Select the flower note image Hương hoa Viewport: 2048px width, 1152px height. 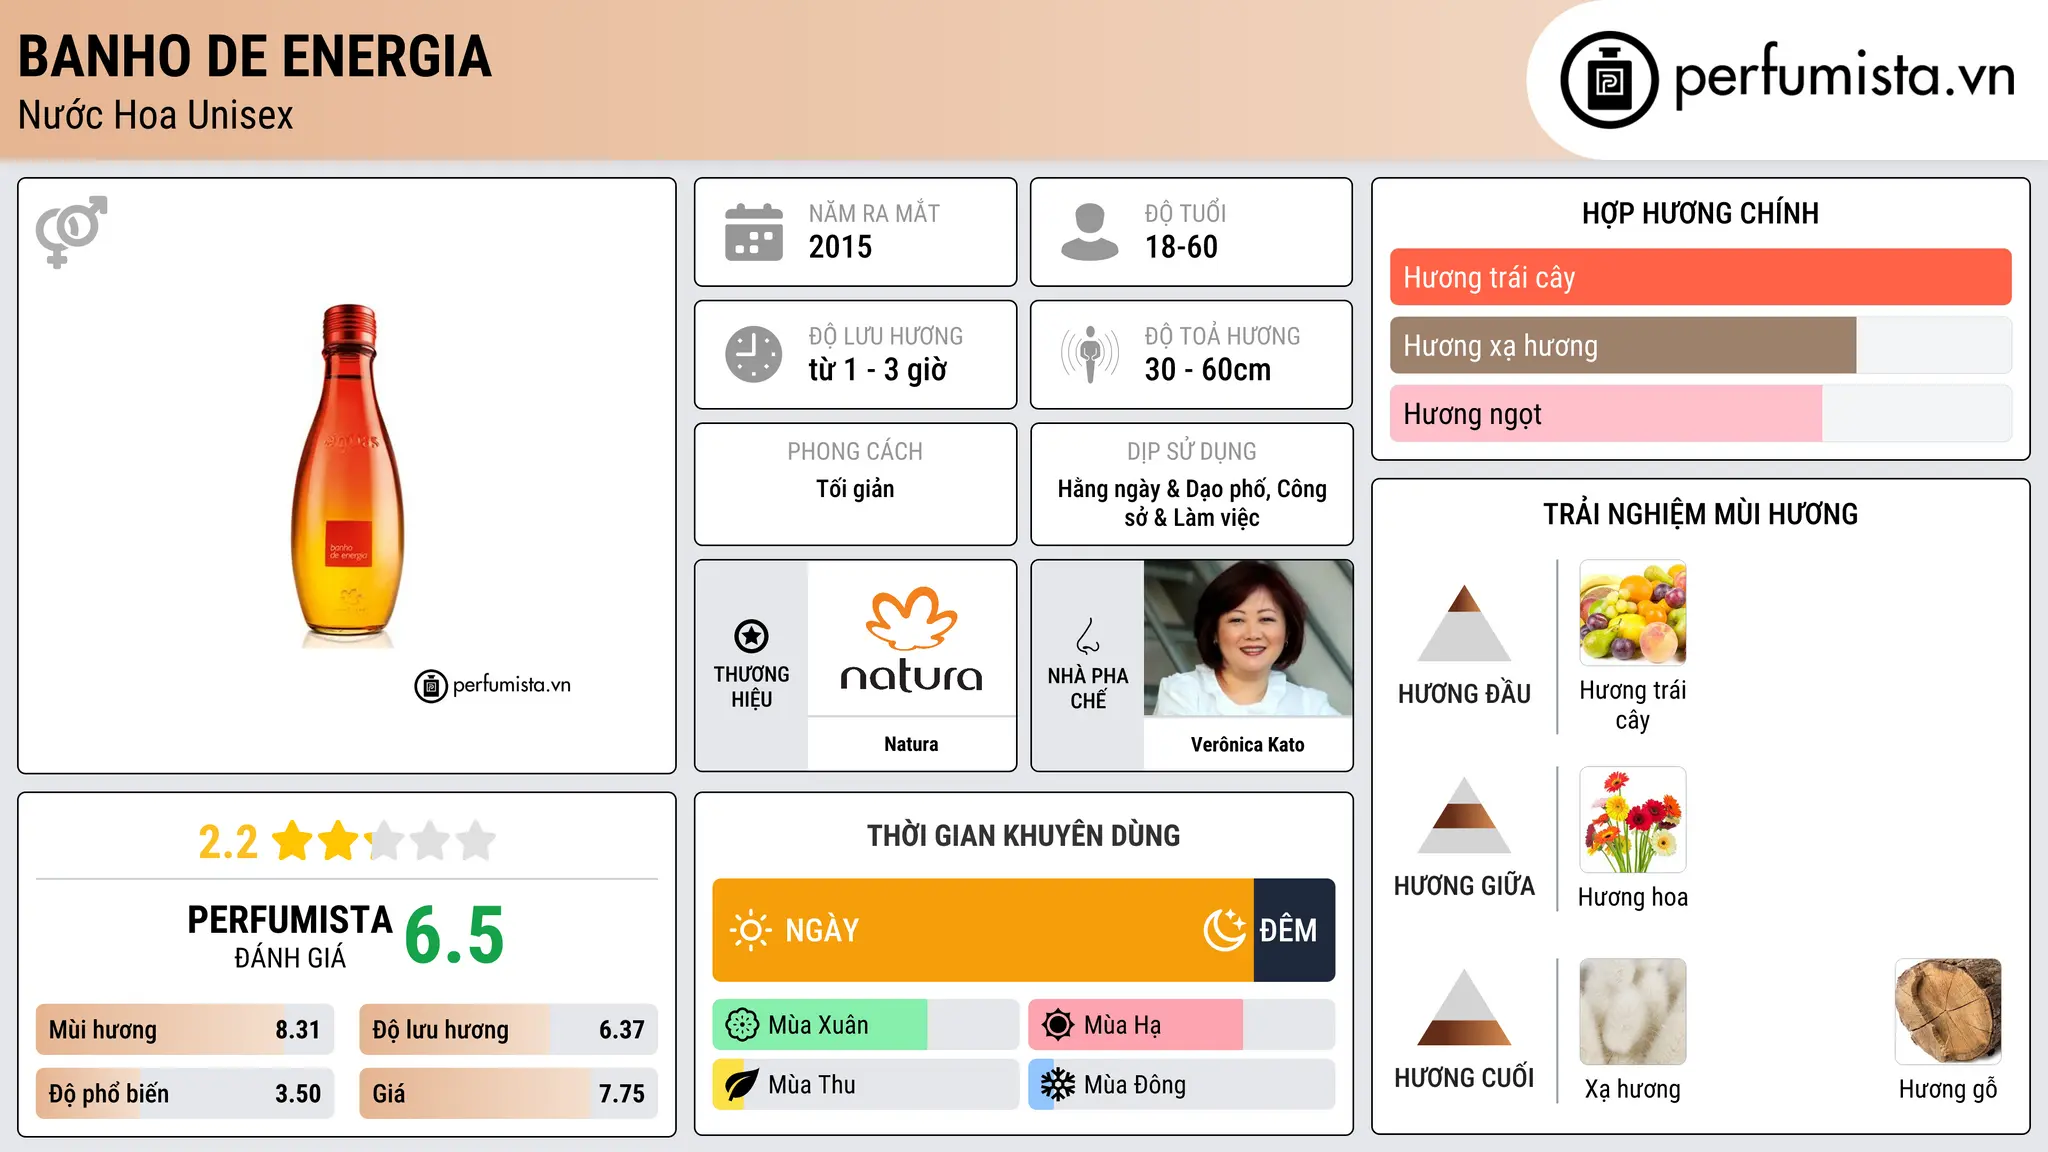(1632, 820)
